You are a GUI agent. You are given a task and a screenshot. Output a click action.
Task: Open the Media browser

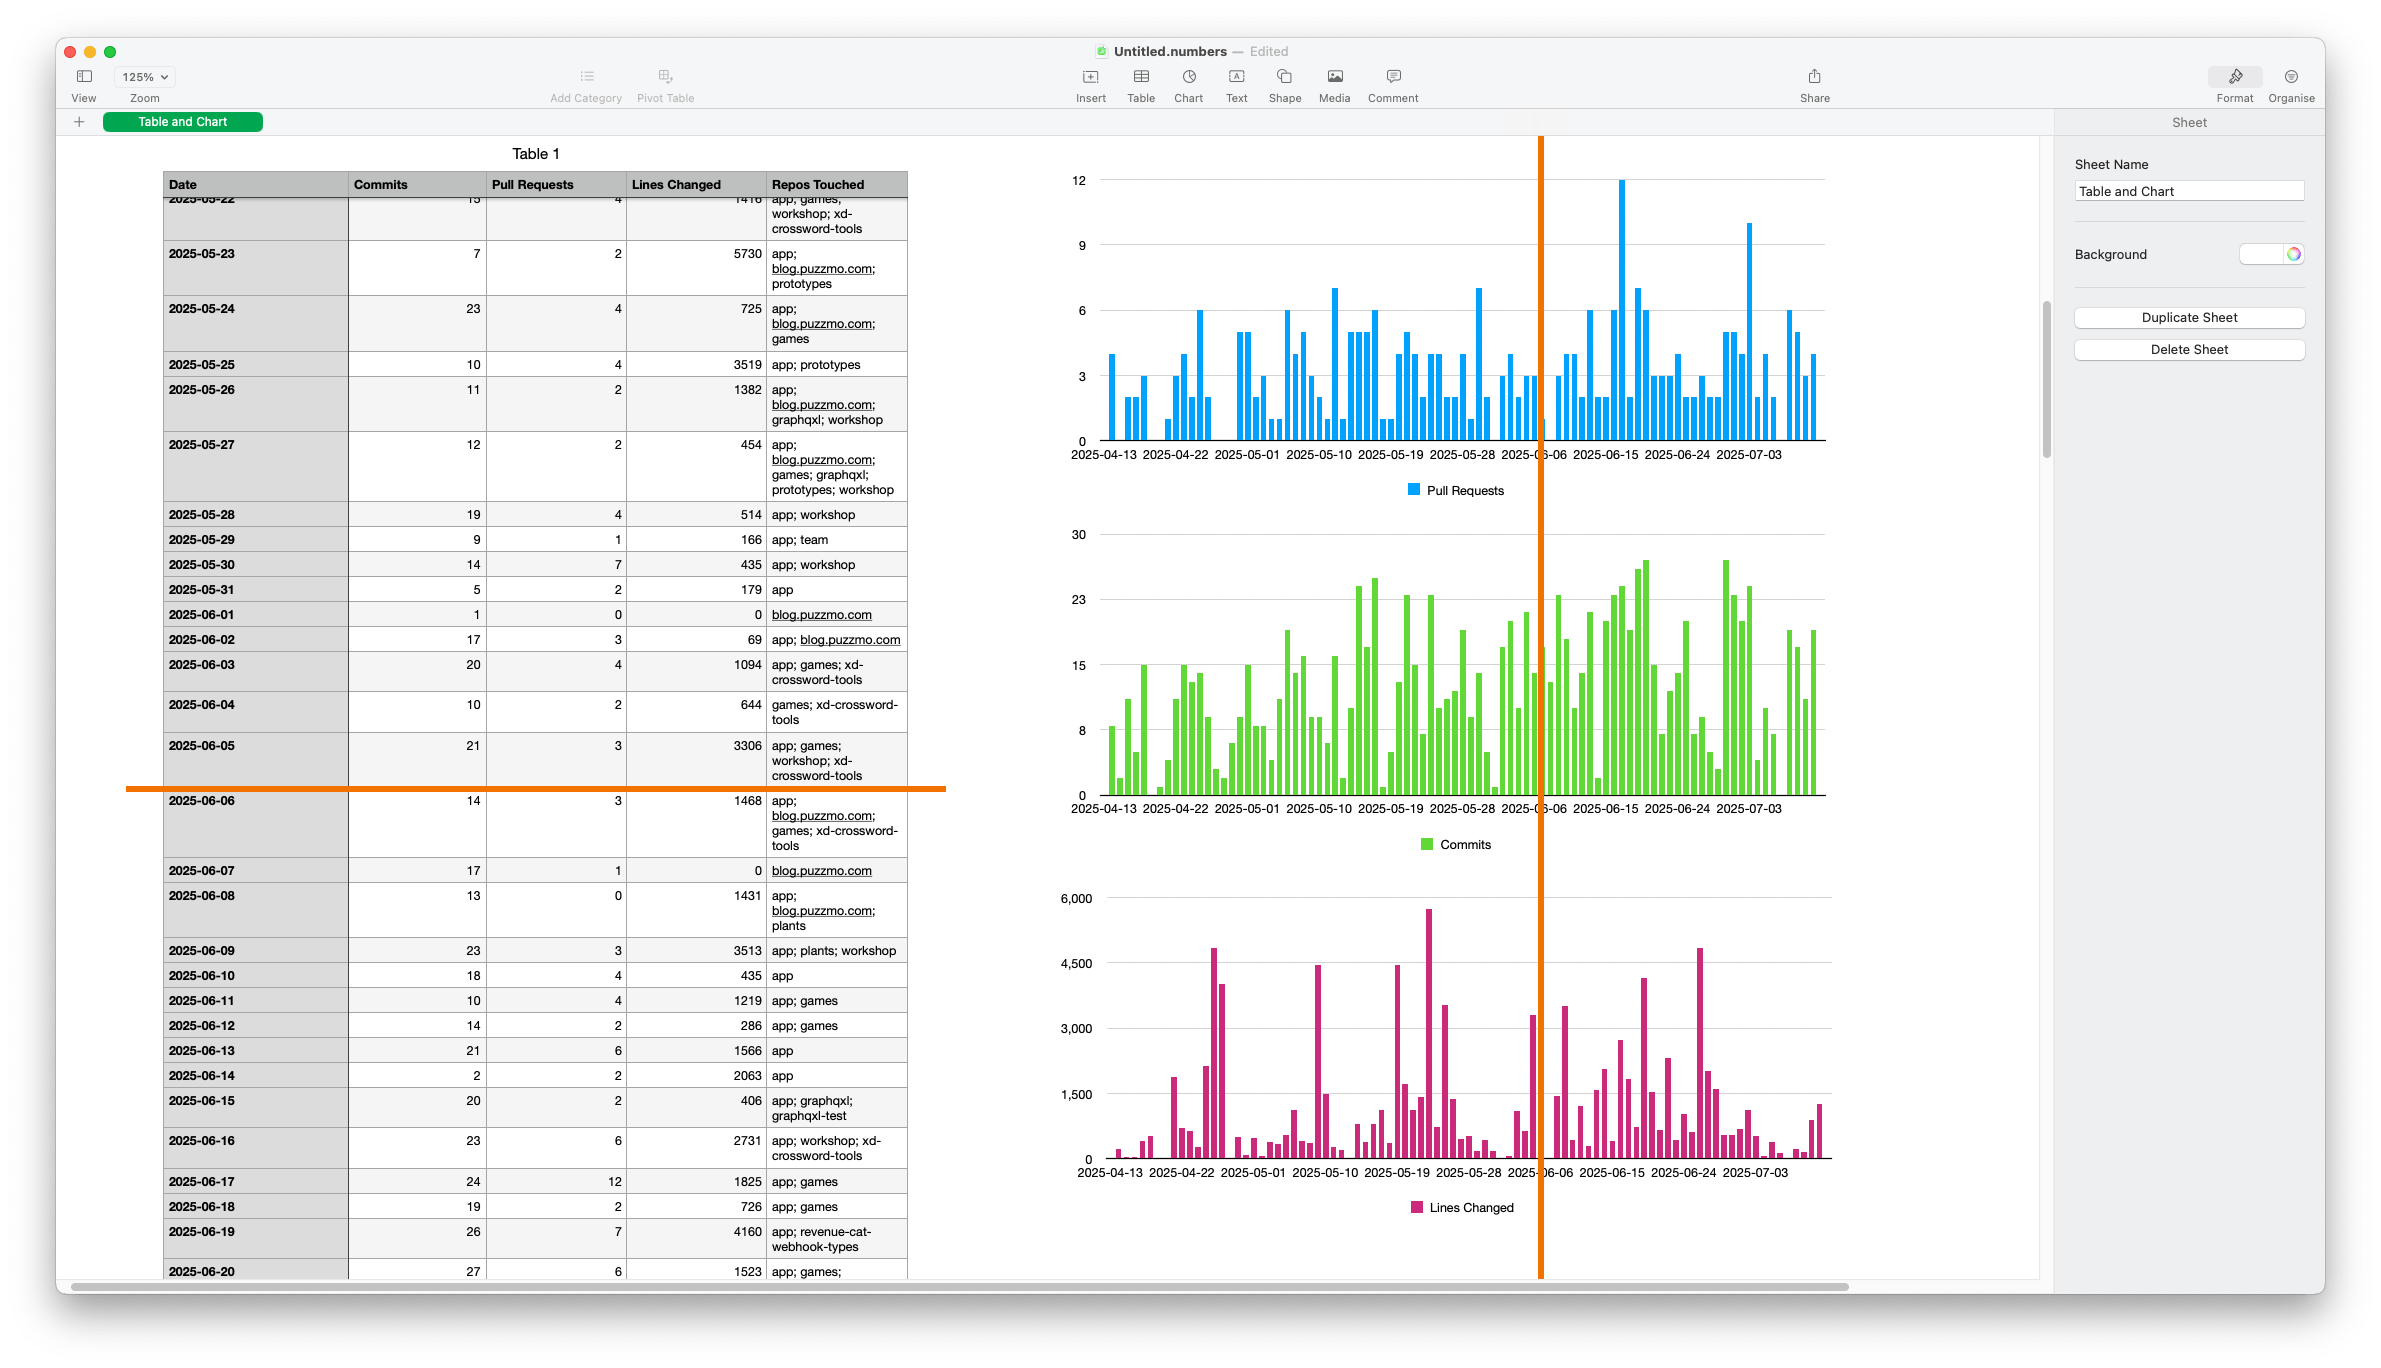pos(1334,77)
